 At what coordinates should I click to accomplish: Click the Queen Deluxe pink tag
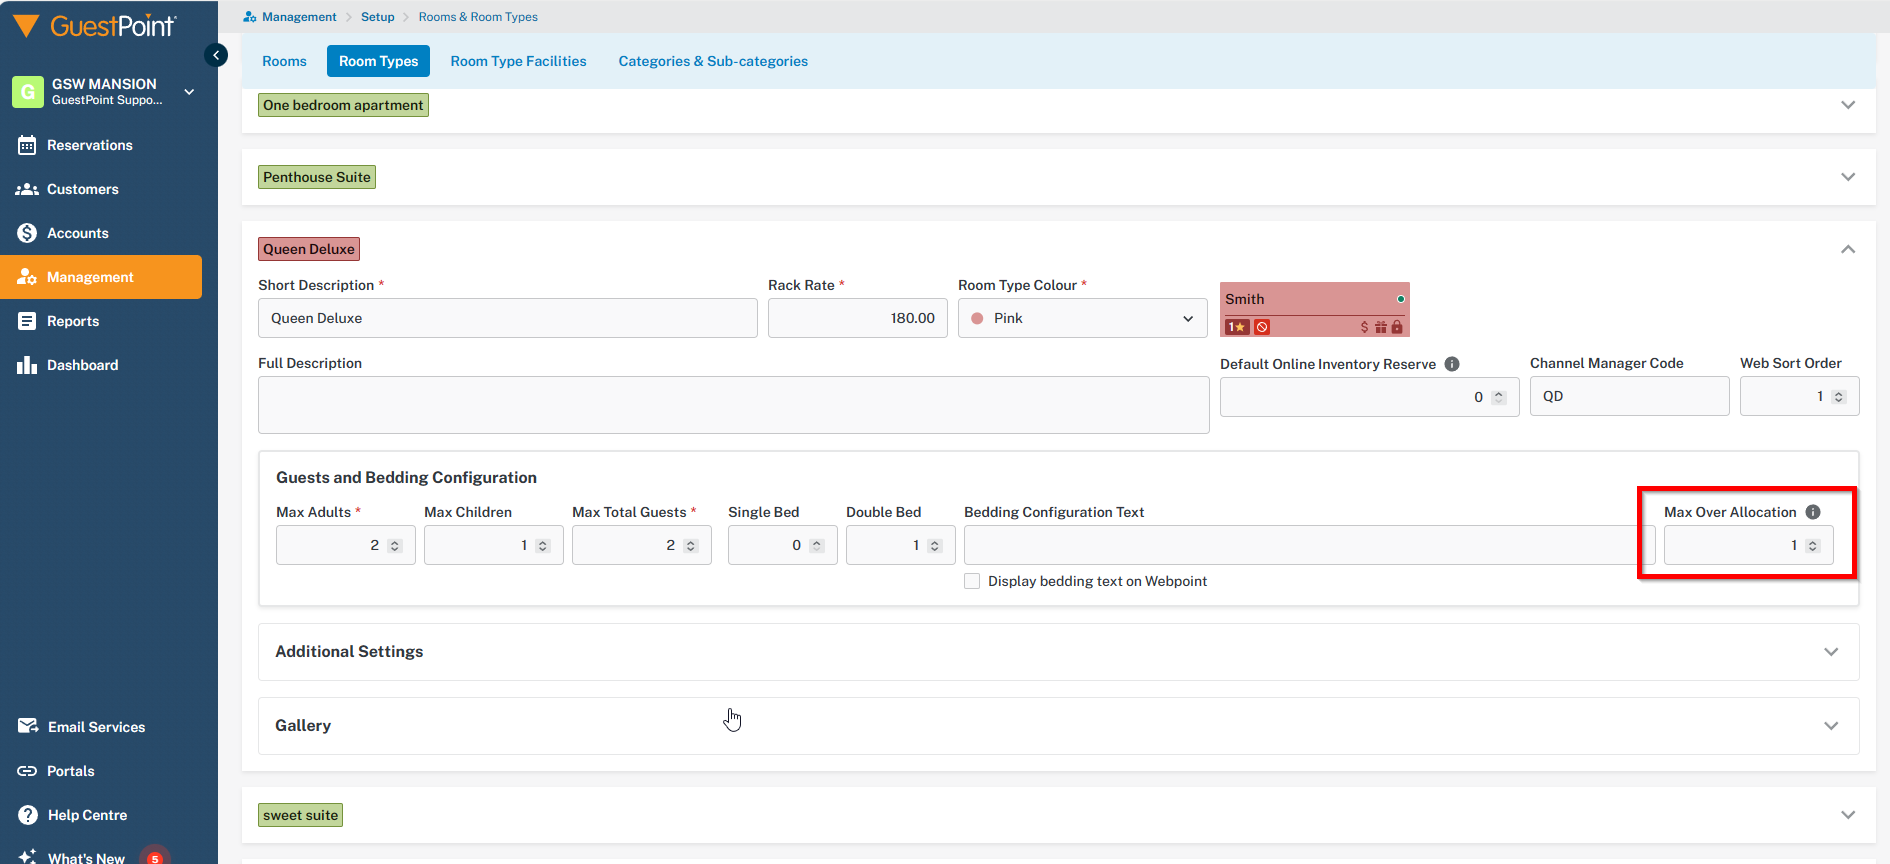(x=309, y=249)
